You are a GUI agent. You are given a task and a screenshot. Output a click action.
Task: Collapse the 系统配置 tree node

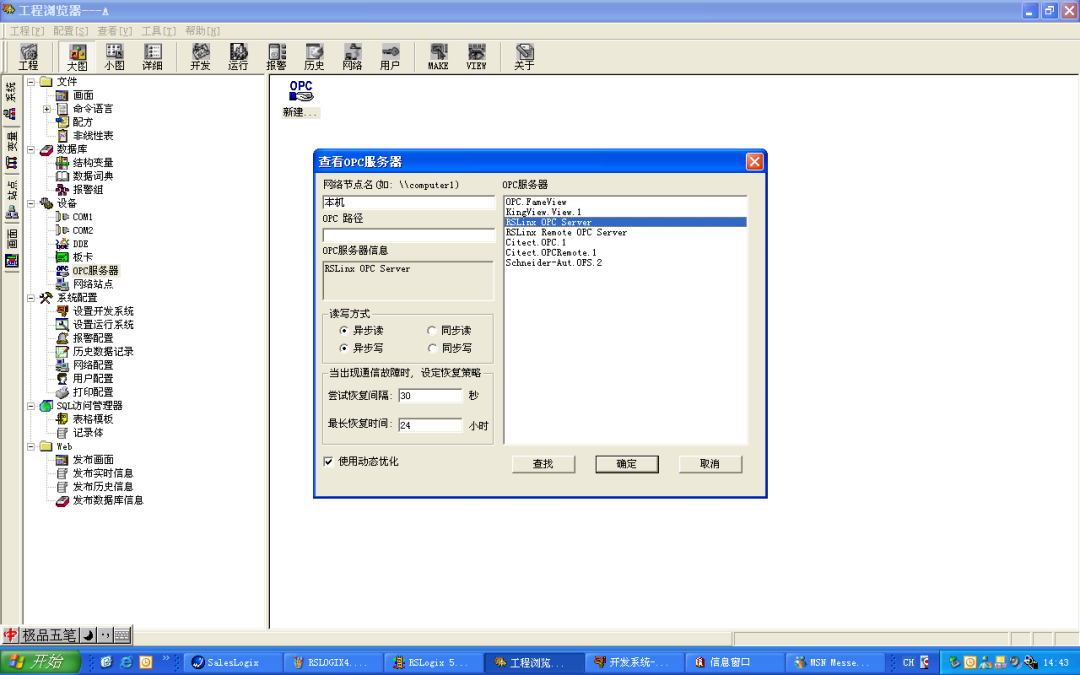point(30,298)
